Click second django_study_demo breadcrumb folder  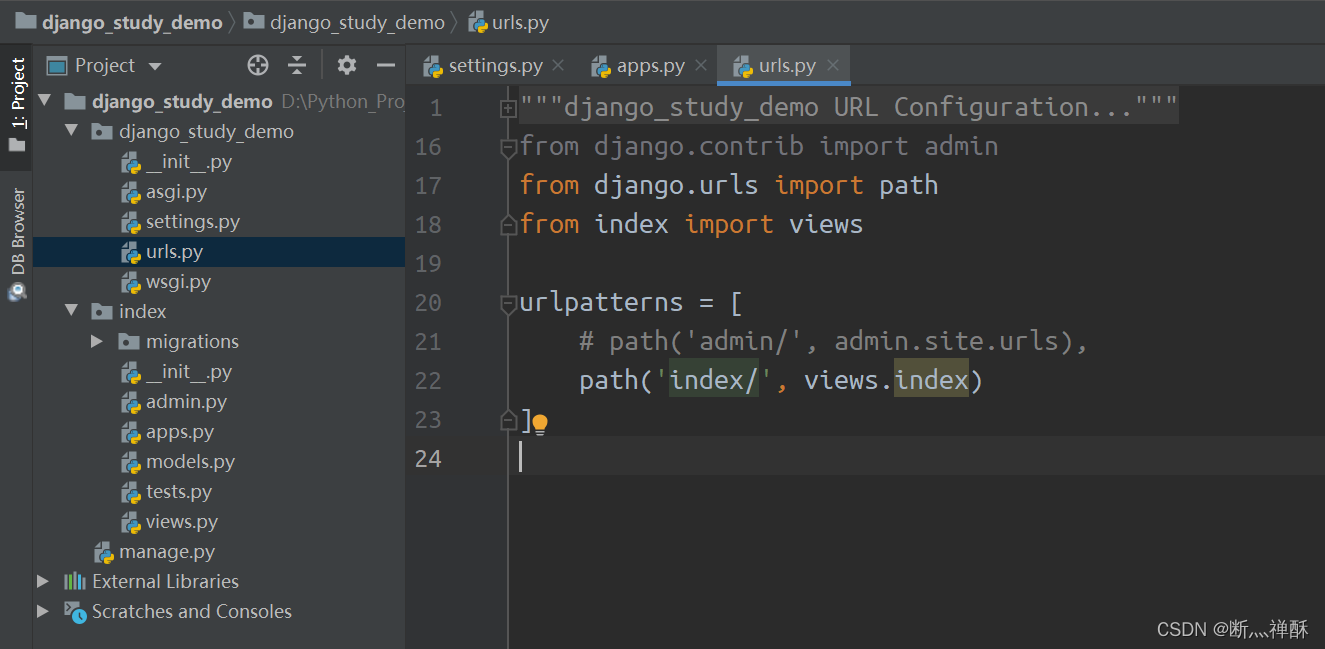pyautogui.click(x=345, y=22)
